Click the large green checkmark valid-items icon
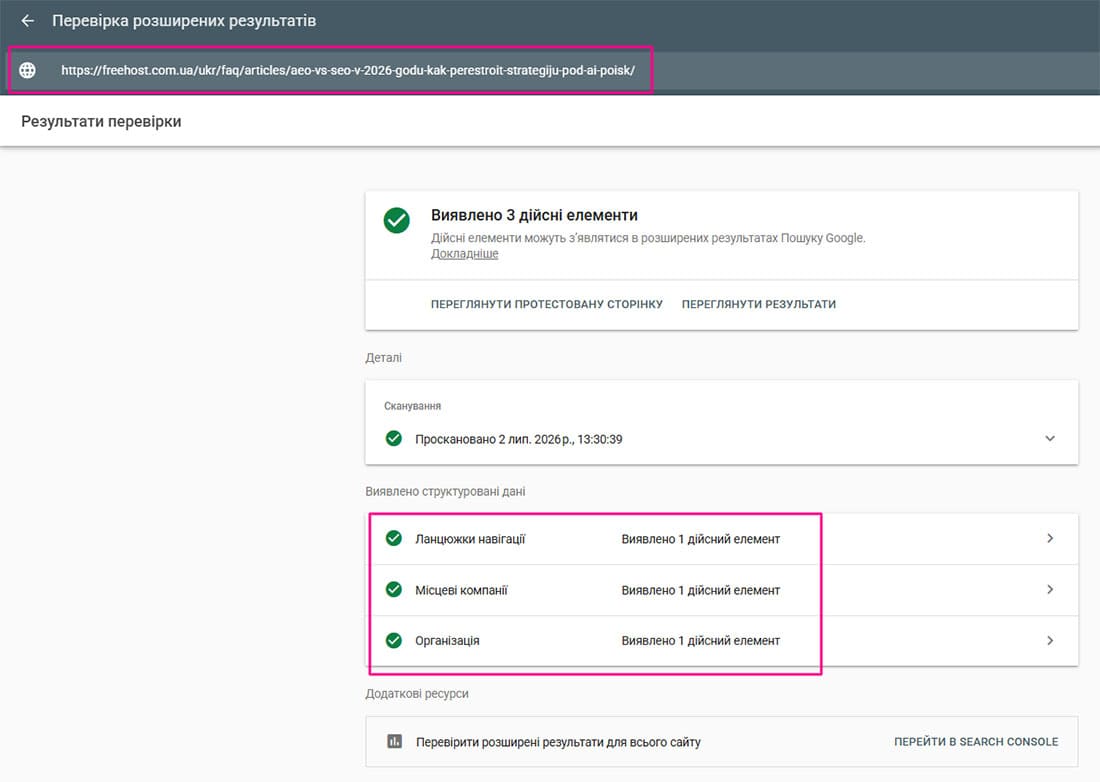Image resolution: width=1100 pixels, height=782 pixels. (x=396, y=220)
